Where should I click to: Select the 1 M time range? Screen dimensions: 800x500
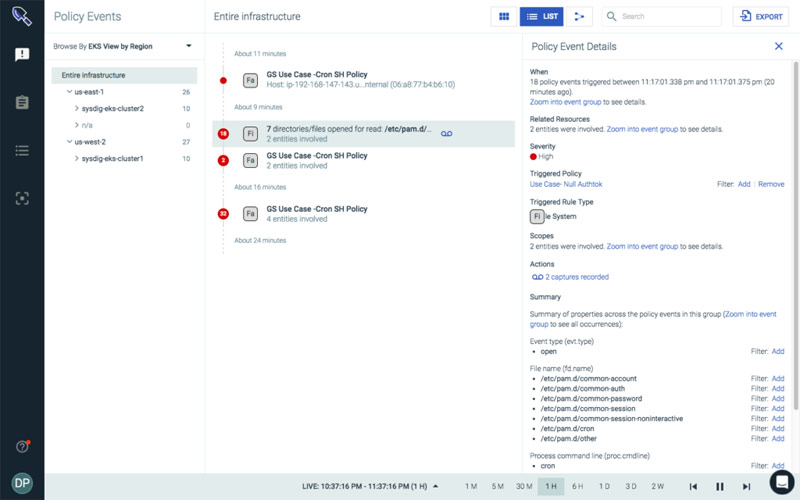[471, 486]
